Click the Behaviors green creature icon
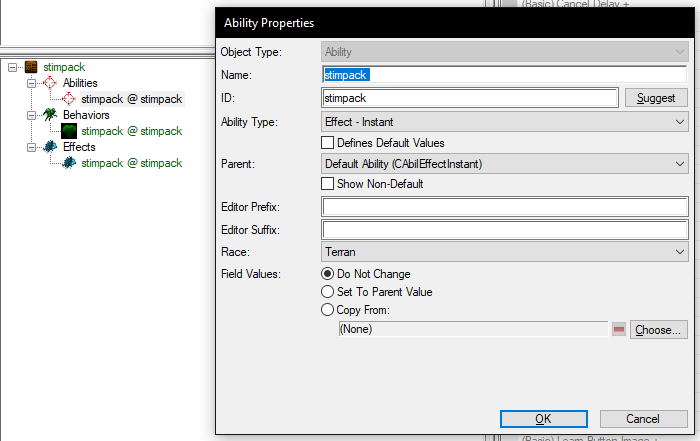The image size is (700, 441). click(x=50, y=115)
